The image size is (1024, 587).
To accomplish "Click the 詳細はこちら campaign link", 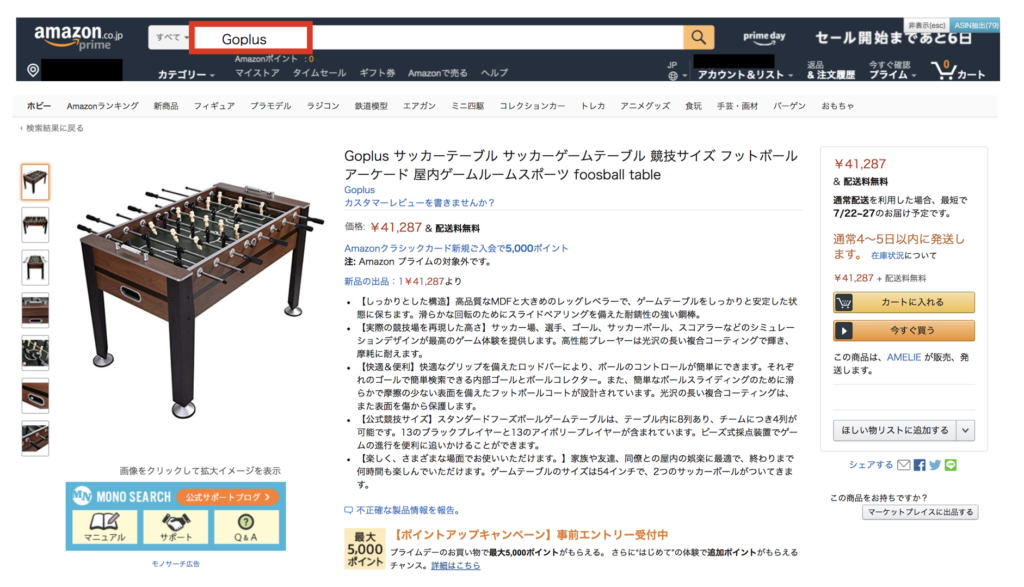I will pos(455,565).
